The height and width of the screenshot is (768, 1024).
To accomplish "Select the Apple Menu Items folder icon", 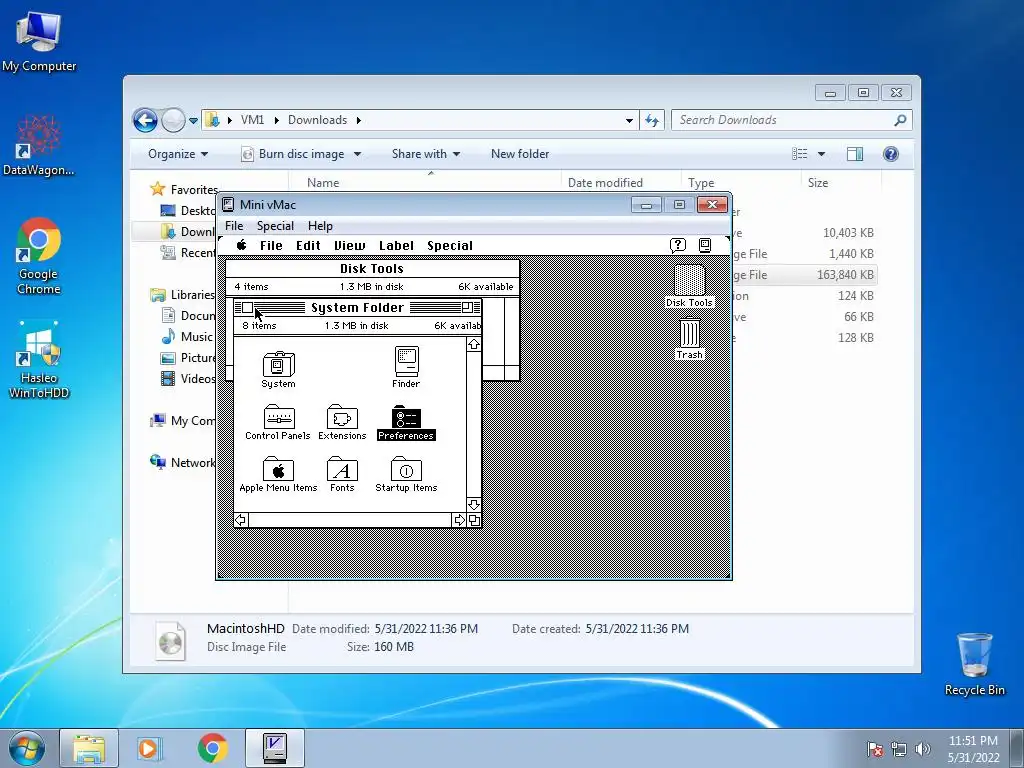I will coord(279,469).
